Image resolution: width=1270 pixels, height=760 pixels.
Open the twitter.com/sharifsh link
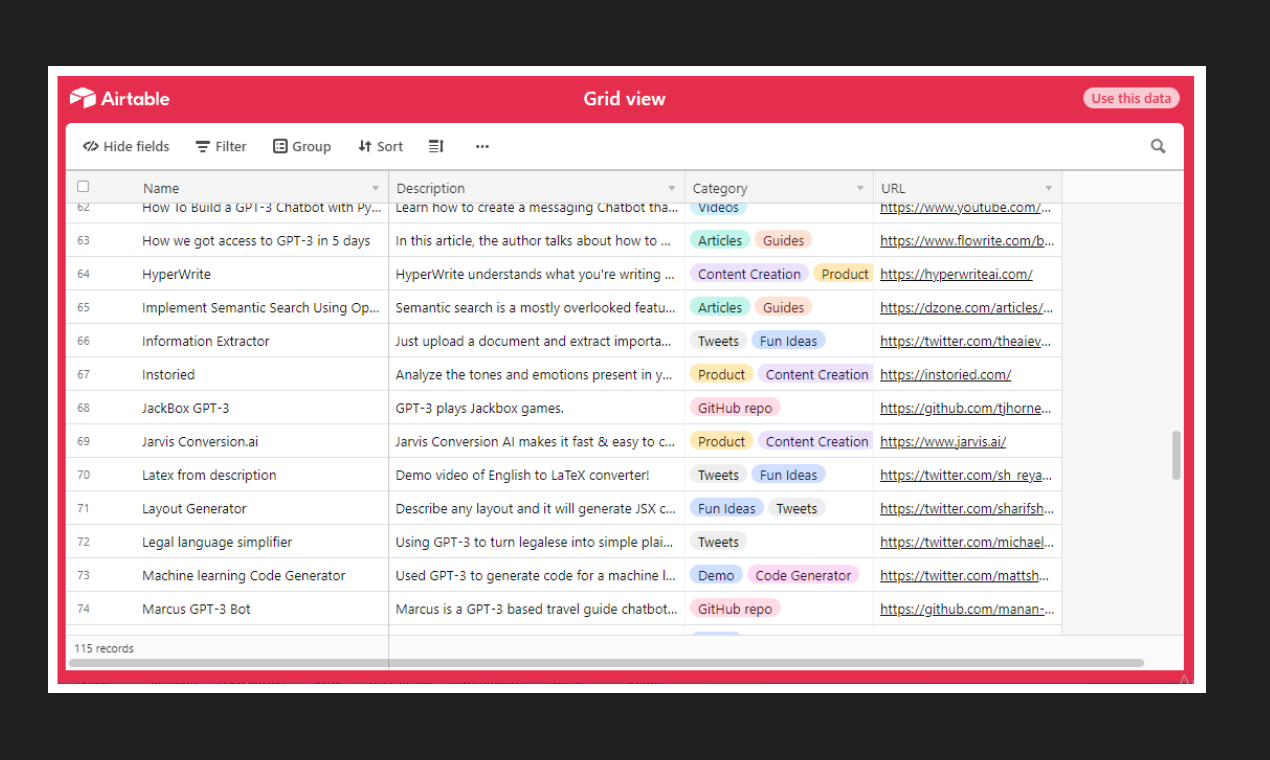point(967,508)
